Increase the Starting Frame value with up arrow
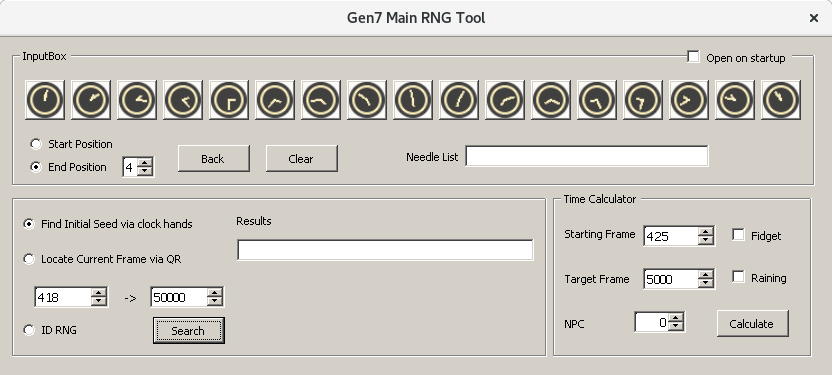 click(x=705, y=231)
